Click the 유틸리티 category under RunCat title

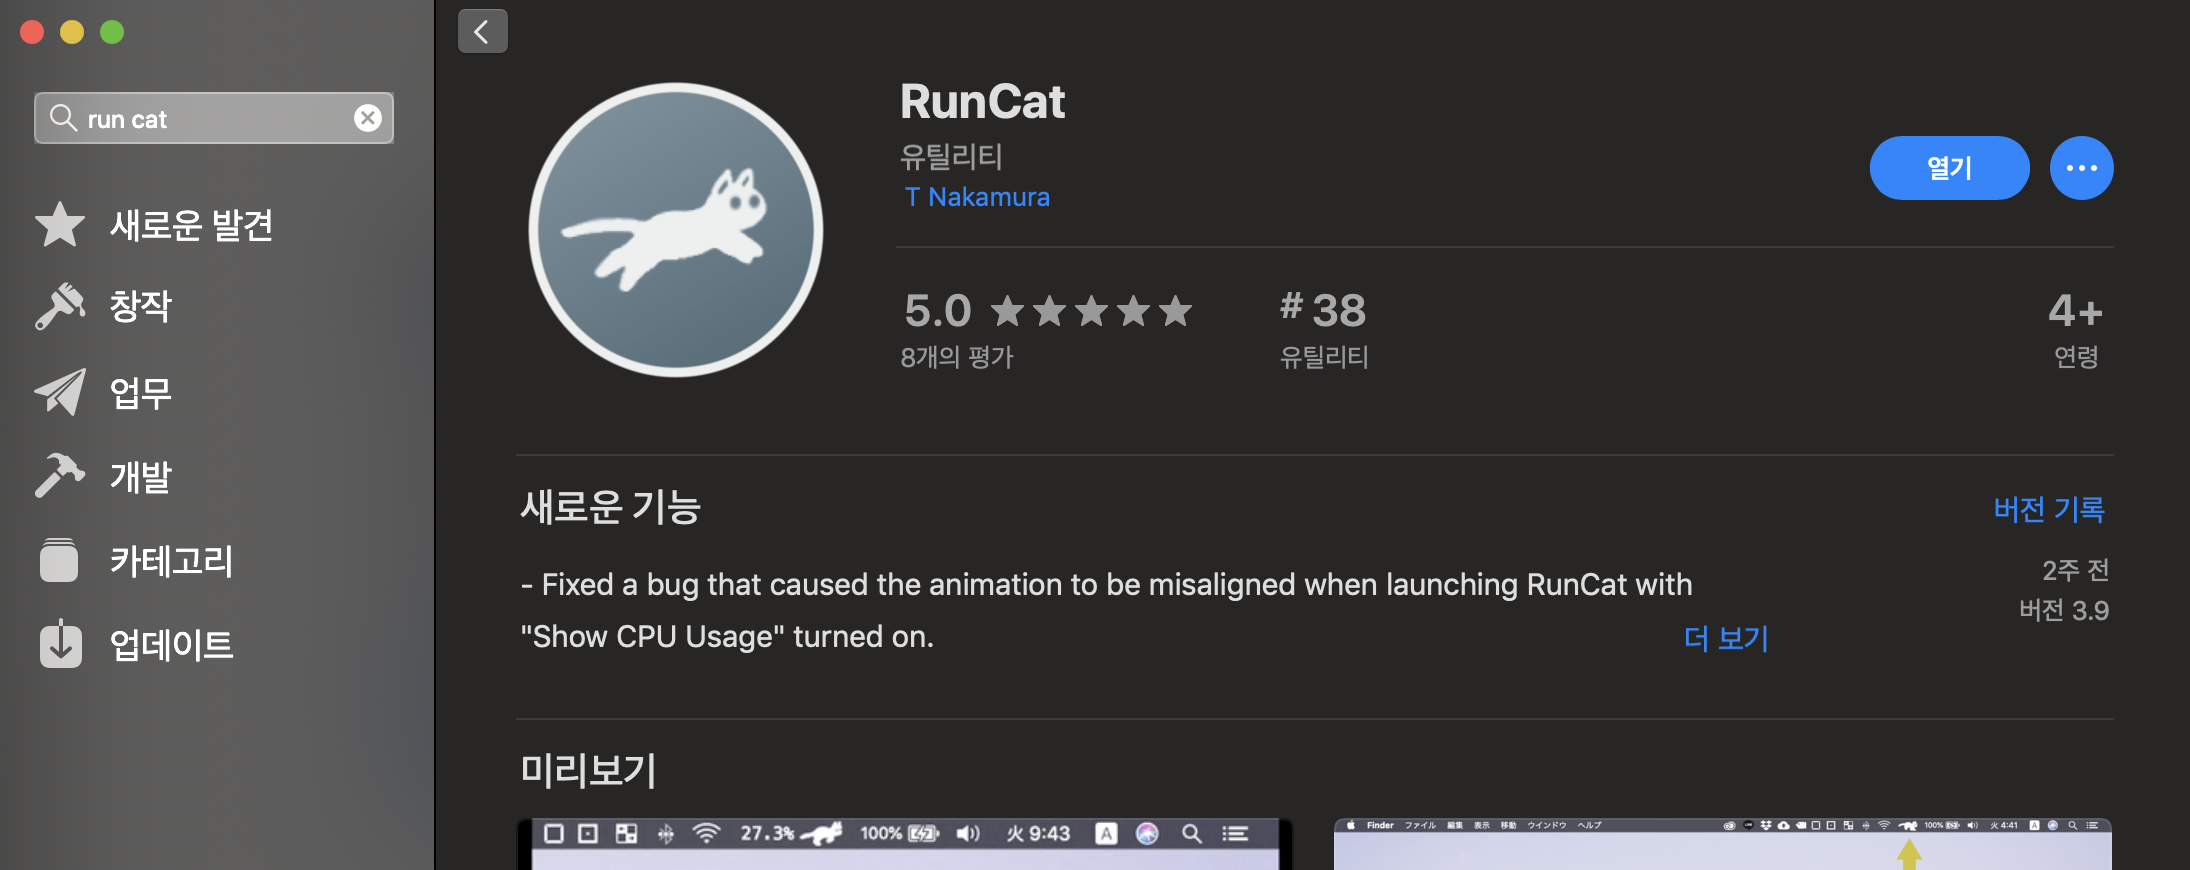[x=951, y=156]
